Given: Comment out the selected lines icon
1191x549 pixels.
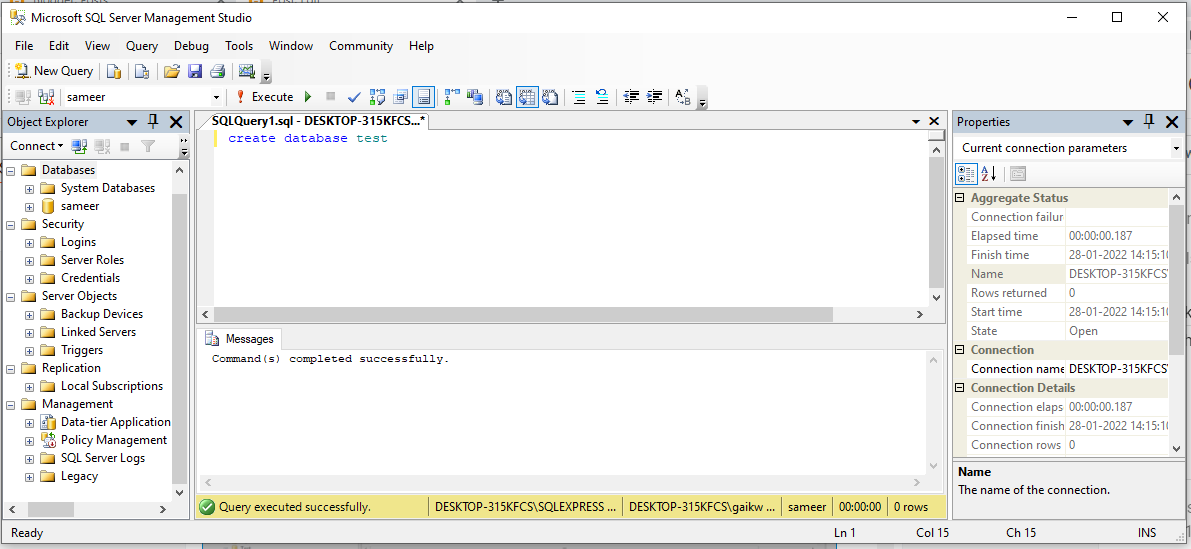Looking at the screenshot, I should 579,97.
